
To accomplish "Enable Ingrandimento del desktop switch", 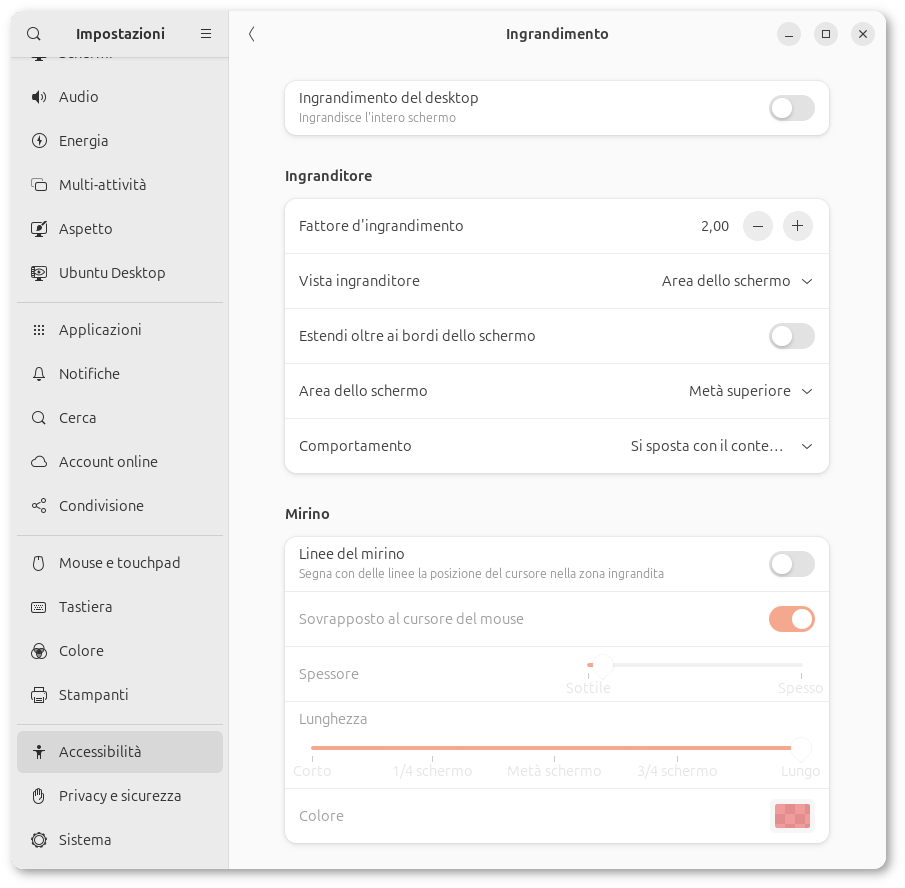I will [x=791, y=108].
